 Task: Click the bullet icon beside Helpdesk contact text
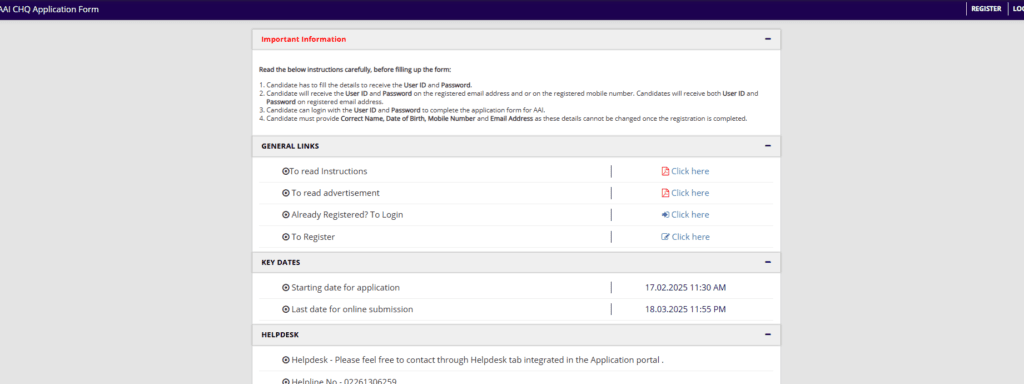click(285, 360)
